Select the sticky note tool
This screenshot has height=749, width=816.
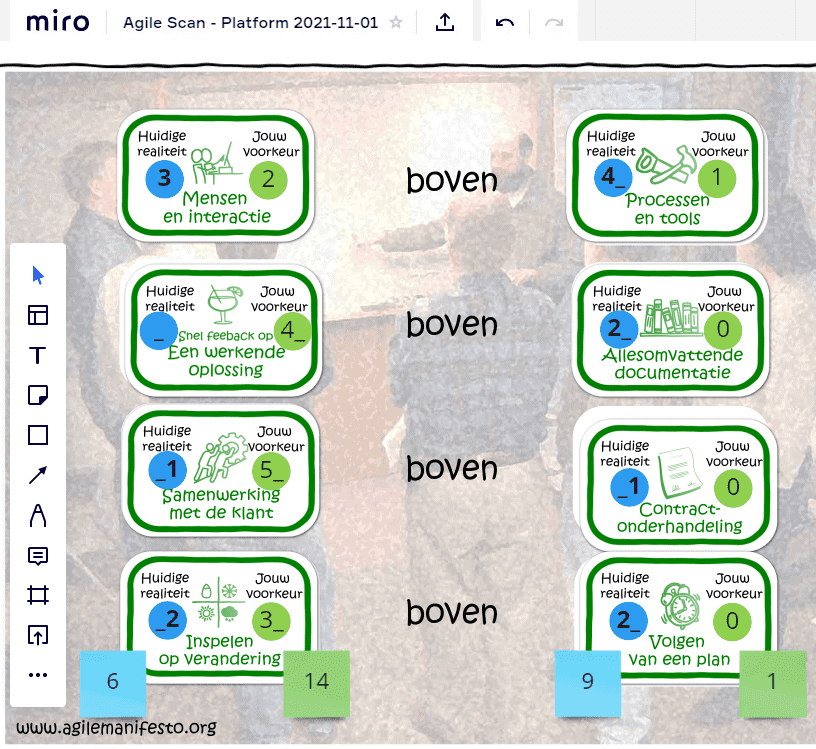[x=37, y=395]
